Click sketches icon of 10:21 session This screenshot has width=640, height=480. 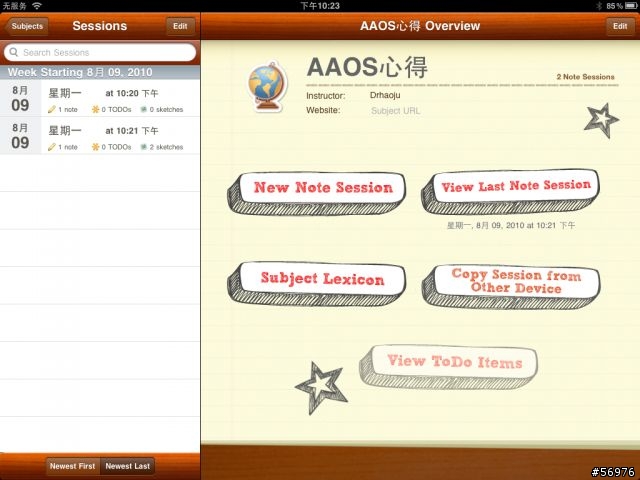tap(144, 147)
